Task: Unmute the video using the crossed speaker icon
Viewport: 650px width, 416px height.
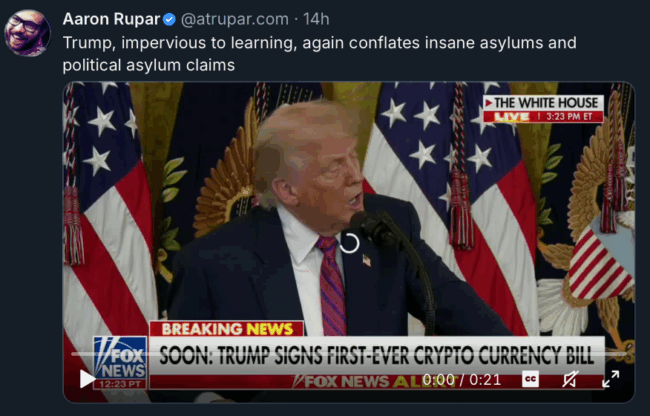Action: click(570, 379)
